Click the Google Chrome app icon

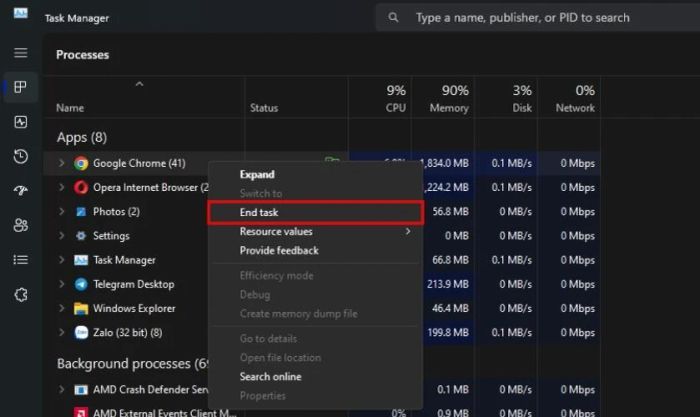click(81, 163)
